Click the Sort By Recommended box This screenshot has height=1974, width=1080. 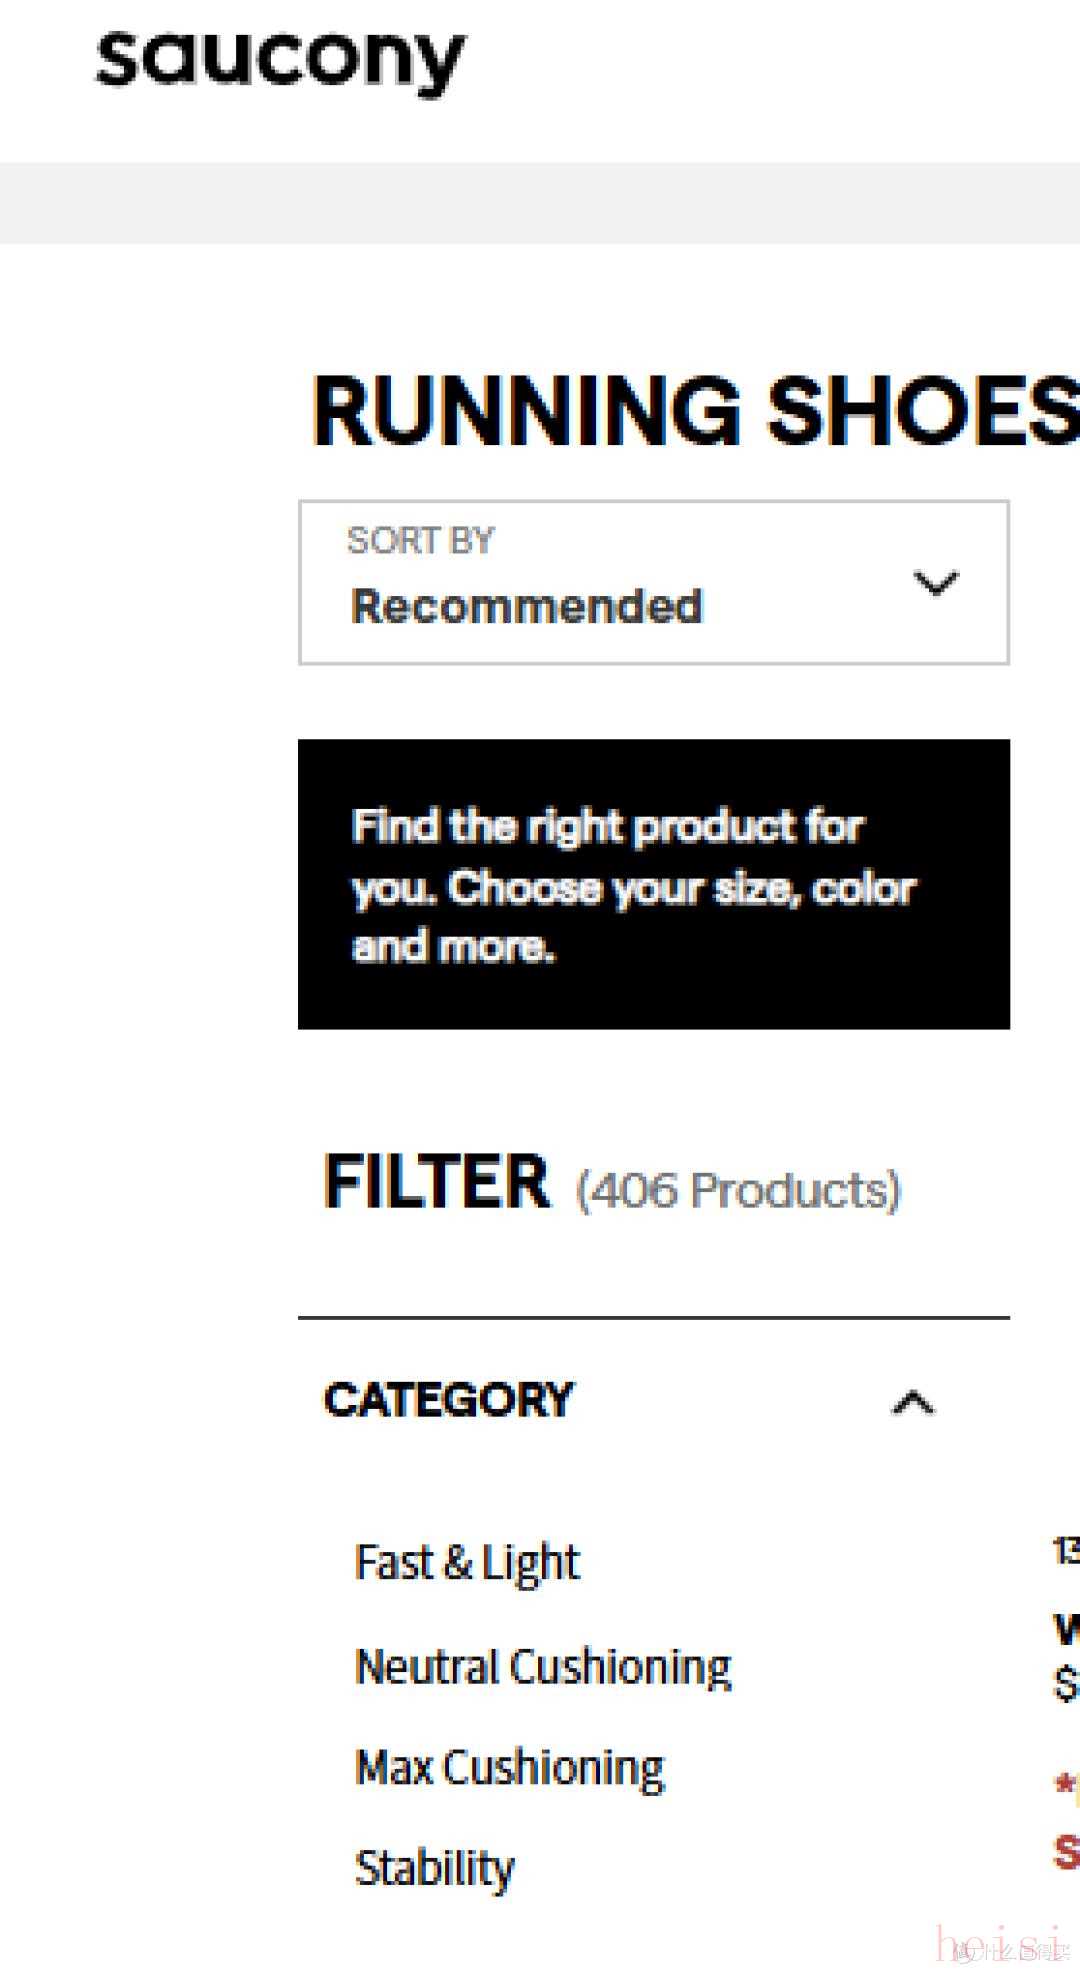pos(654,582)
